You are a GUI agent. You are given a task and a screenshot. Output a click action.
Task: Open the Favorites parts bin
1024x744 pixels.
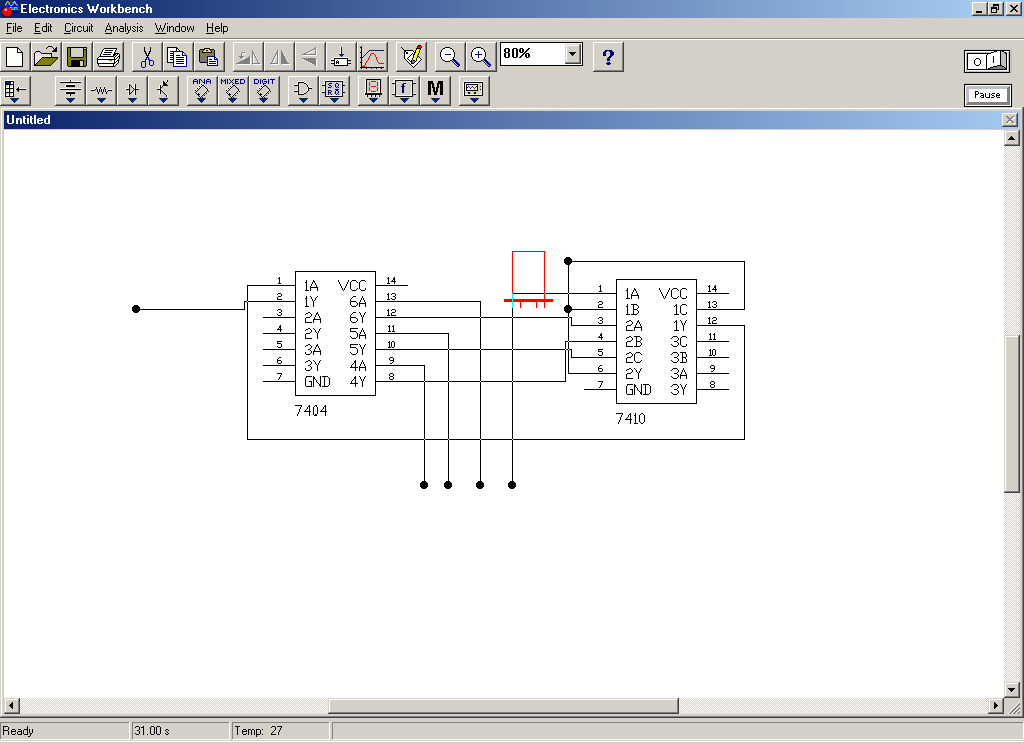pos(16,91)
